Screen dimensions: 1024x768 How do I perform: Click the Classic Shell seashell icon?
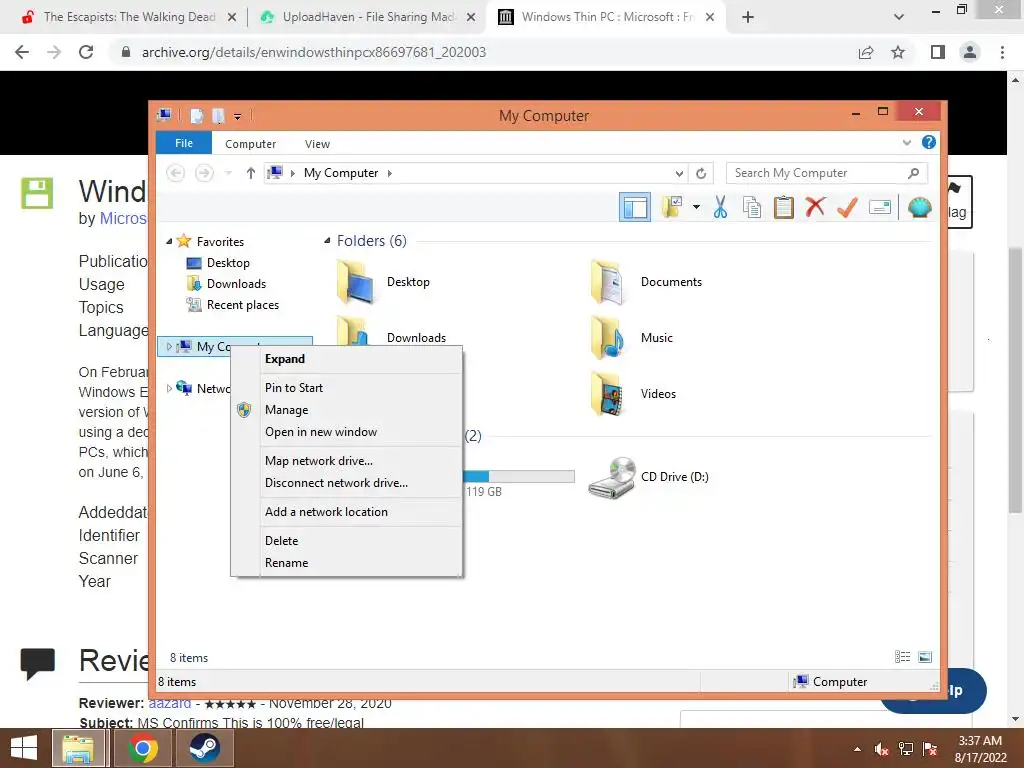[x=920, y=207]
